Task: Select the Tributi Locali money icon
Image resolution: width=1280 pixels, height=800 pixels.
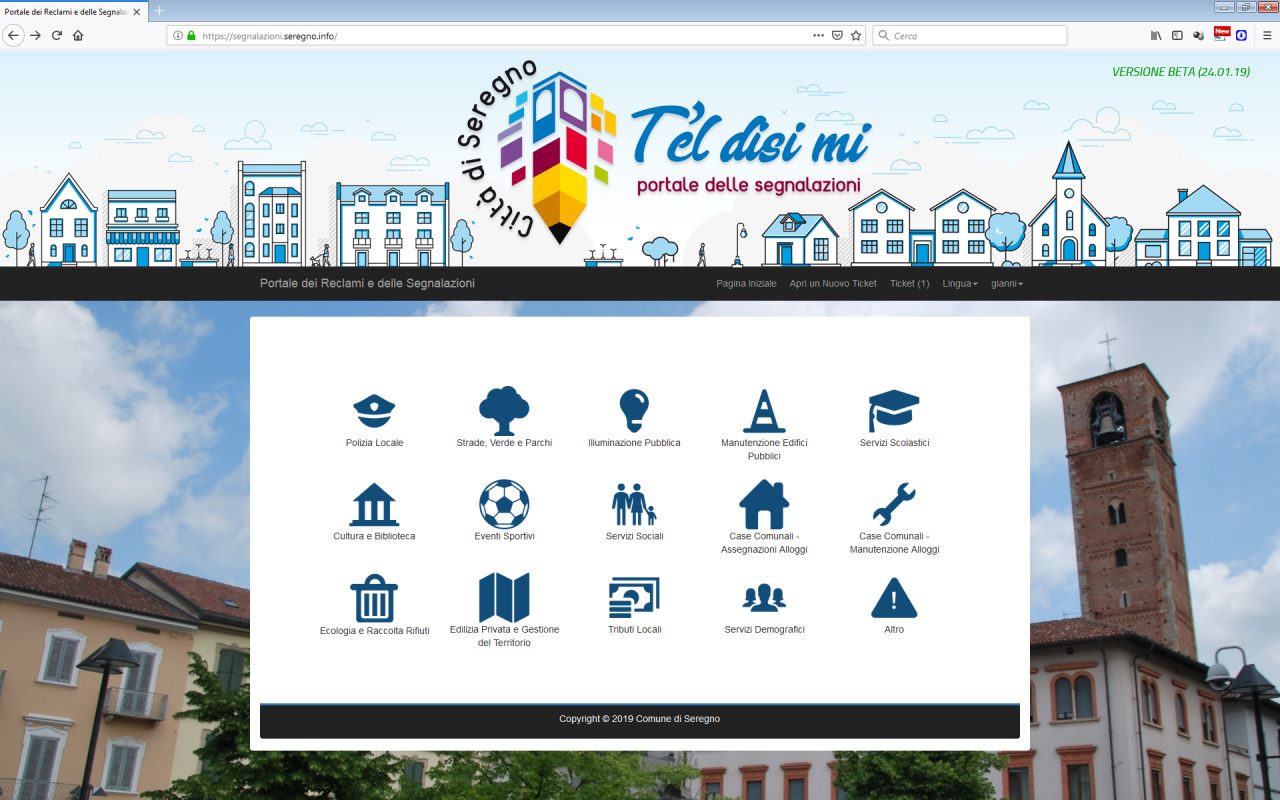Action: tap(634, 598)
